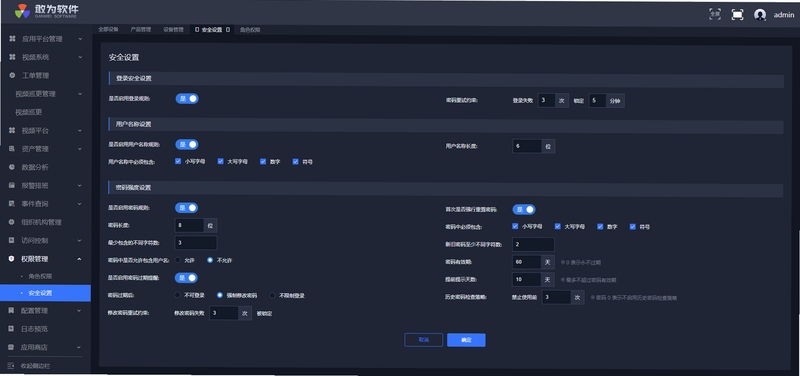
Task: Click the 收起侧边栏 collapse icon
Action: point(11,366)
